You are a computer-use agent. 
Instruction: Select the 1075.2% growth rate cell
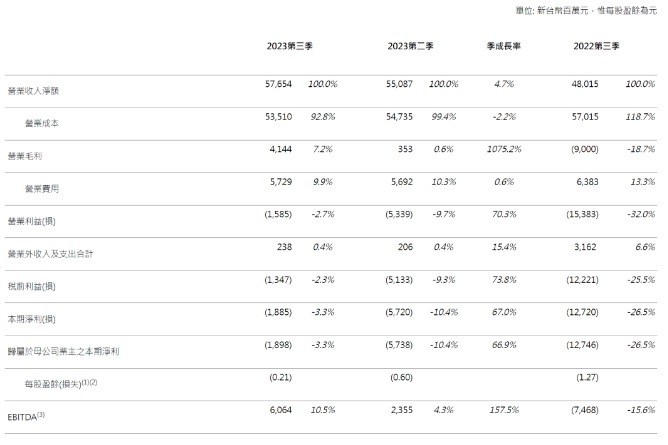pos(503,151)
